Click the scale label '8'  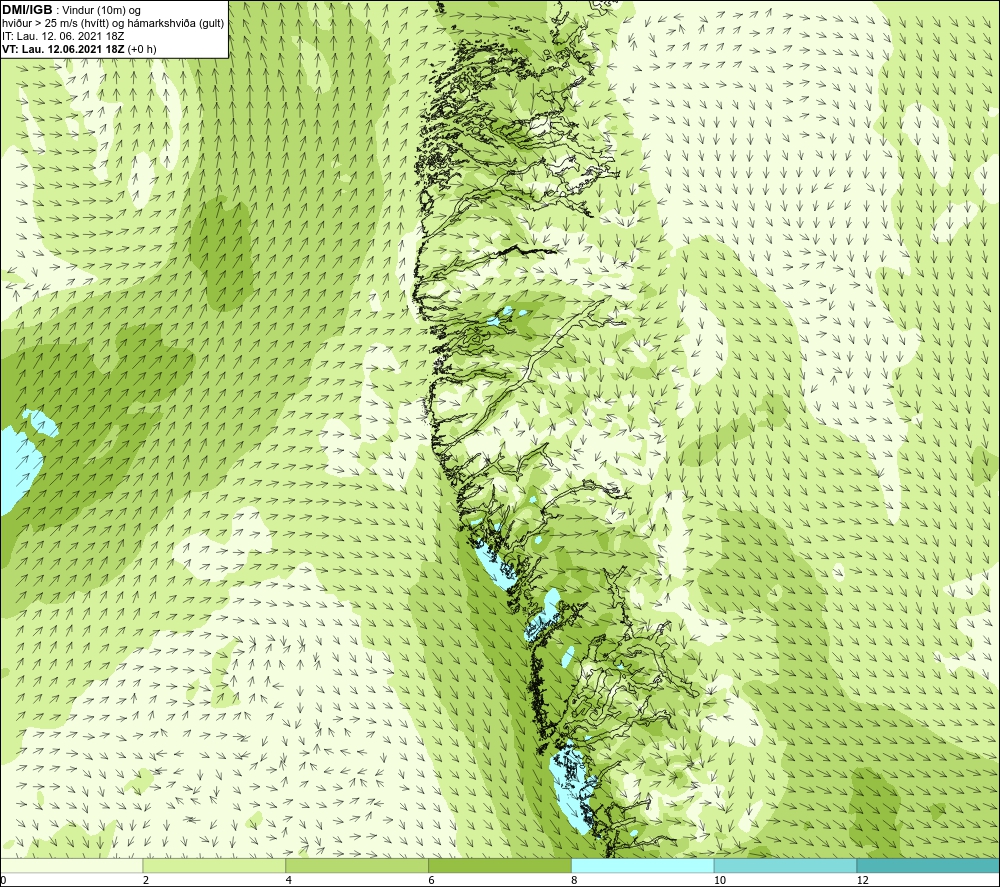[575, 881]
